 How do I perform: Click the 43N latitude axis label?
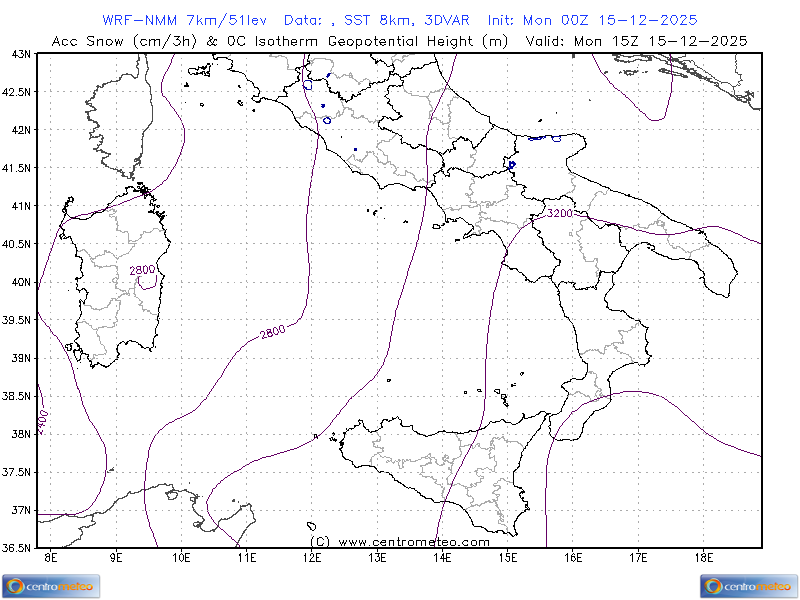[19, 54]
